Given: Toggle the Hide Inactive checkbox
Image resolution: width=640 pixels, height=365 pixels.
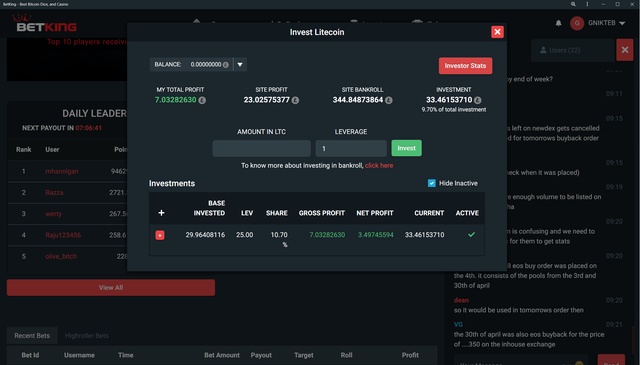Looking at the screenshot, I should (x=431, y=183).
